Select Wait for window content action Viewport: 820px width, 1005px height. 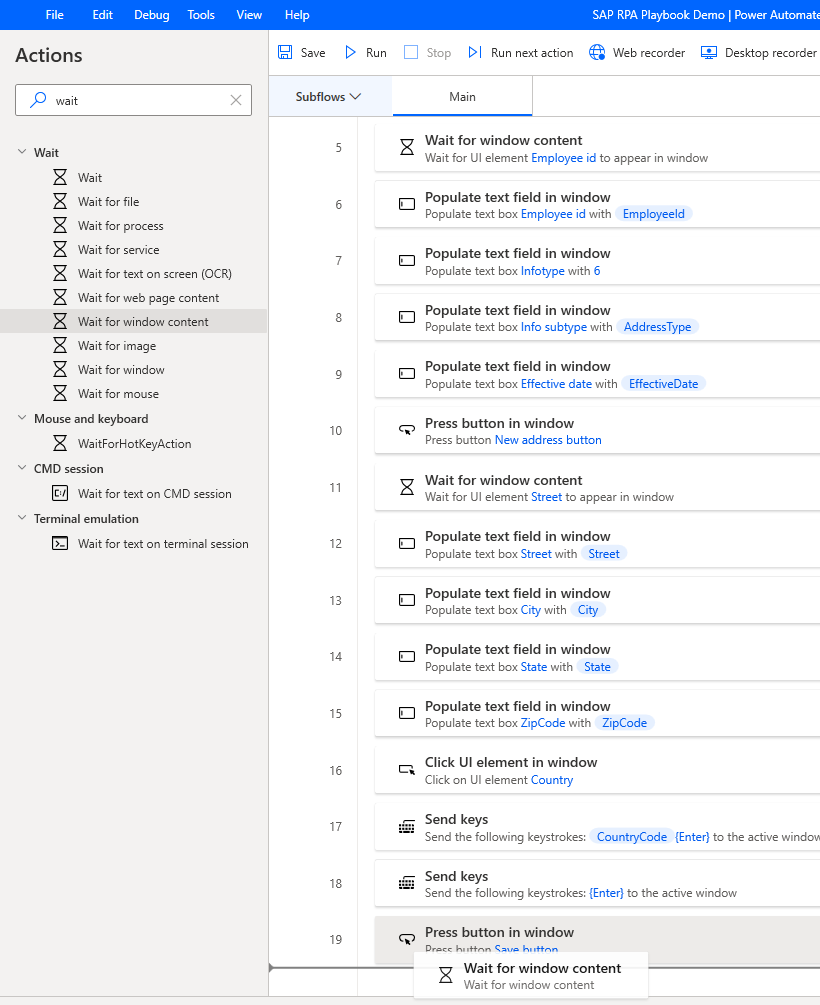pyautogui.click(x=133, y=322)
